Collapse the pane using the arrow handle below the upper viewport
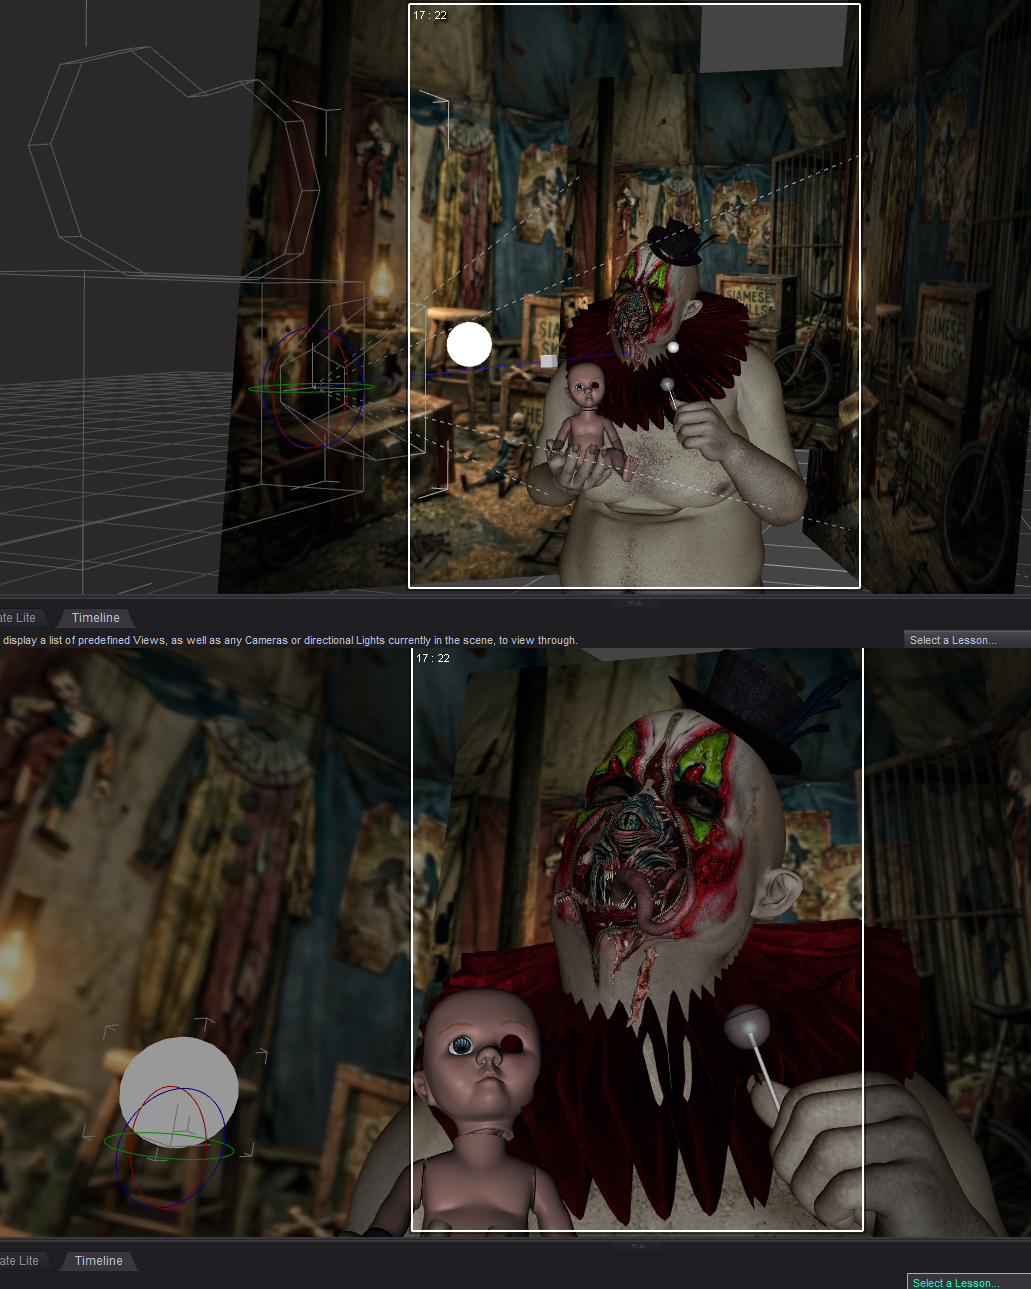This screenshot has height=1289, width=1031. (634, 603)
